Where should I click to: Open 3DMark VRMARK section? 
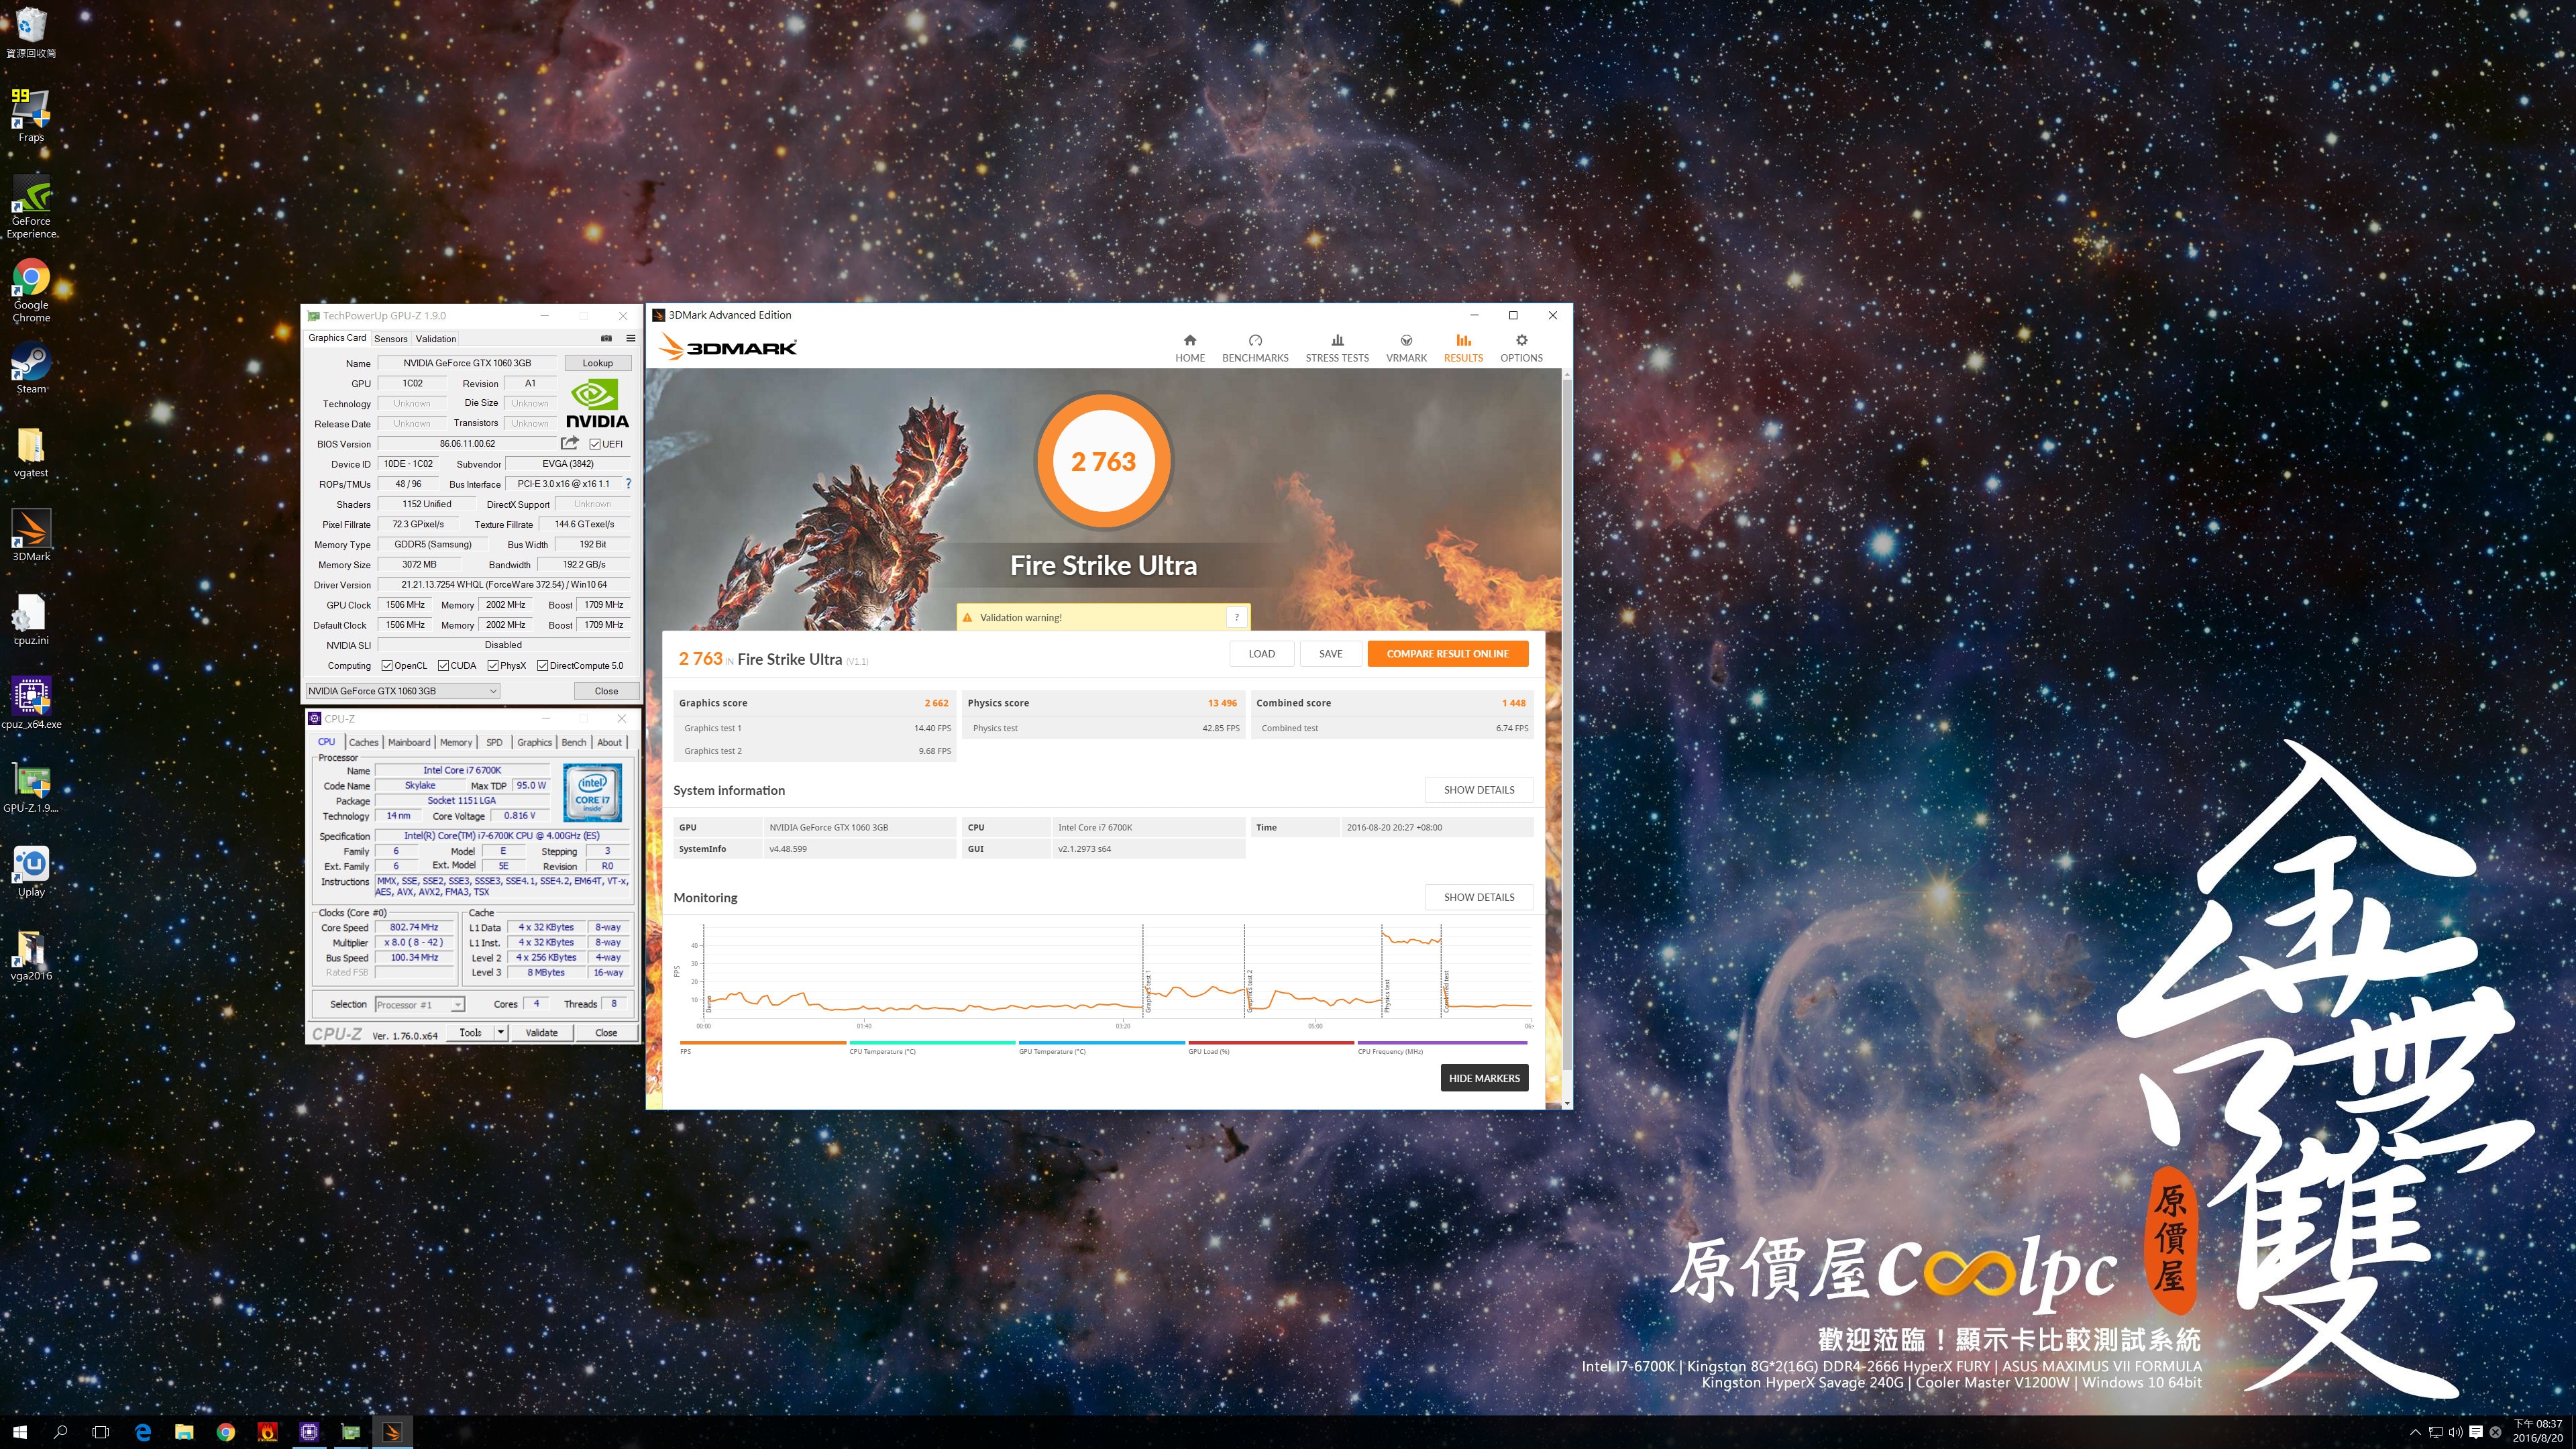pyautogui.click(x=1406, y=348)
